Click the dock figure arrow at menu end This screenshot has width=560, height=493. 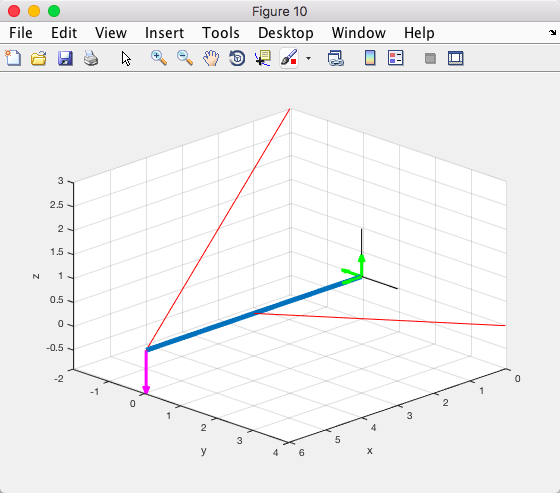[552, 33]
